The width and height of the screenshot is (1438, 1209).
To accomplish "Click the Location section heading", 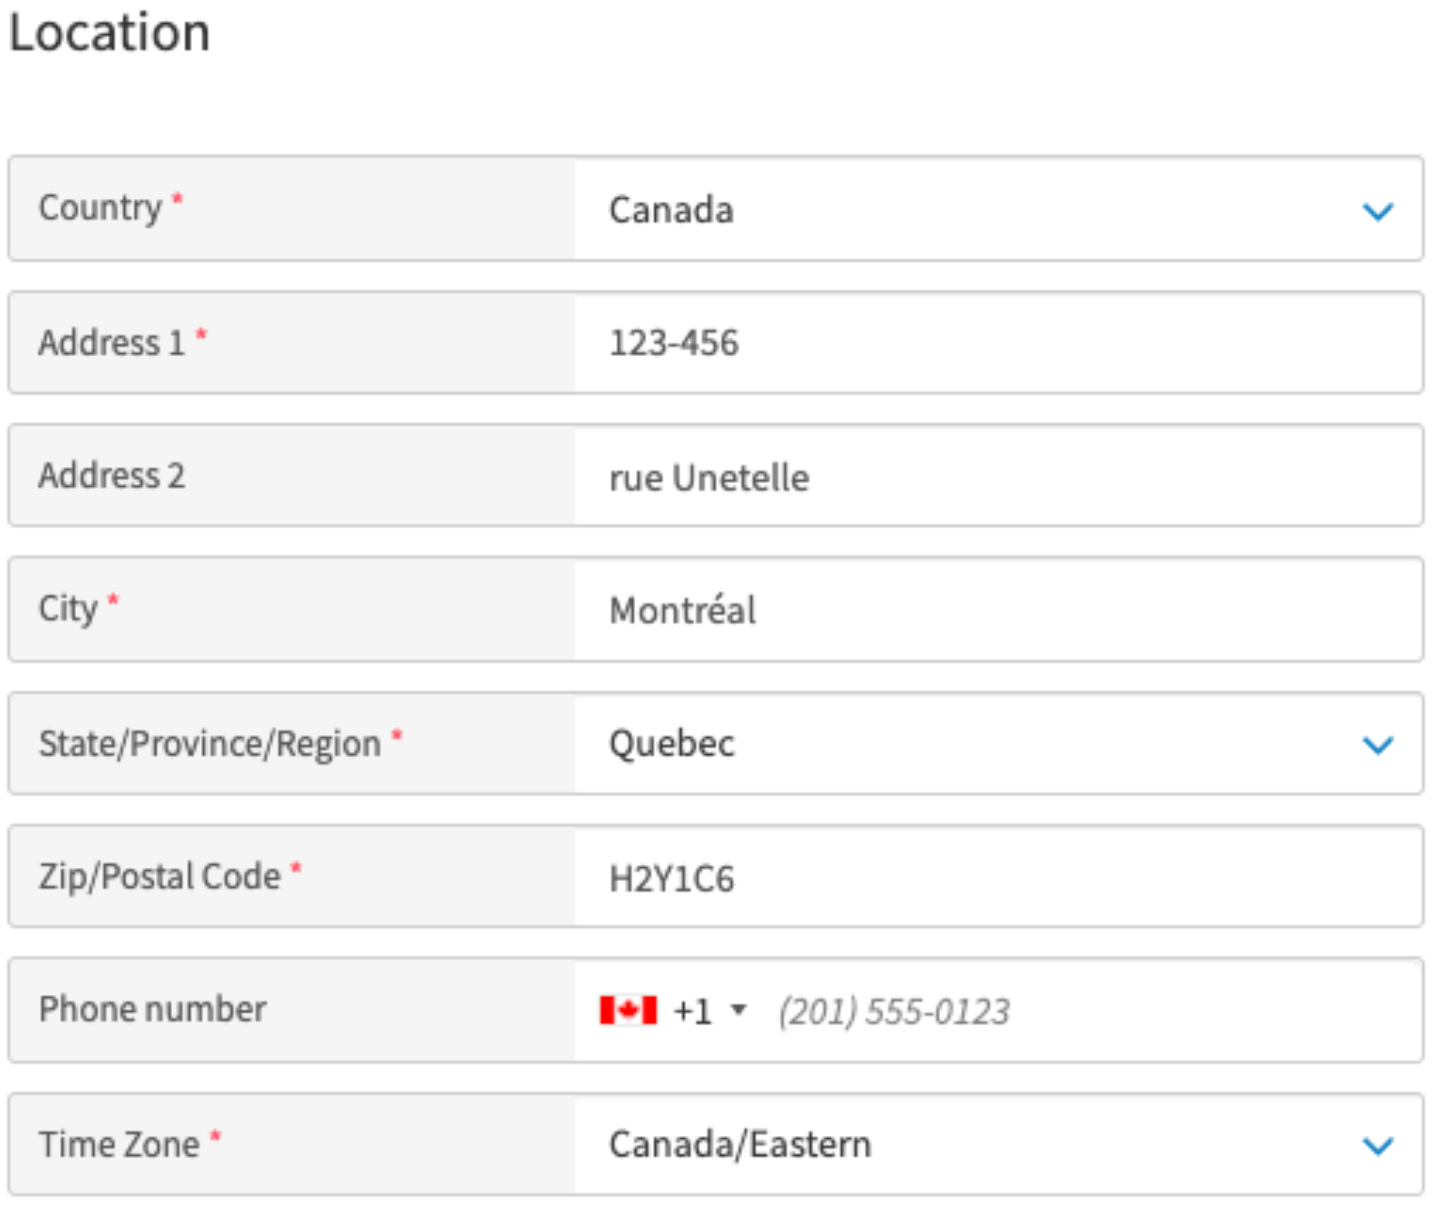I will click(x=110, y=33).
